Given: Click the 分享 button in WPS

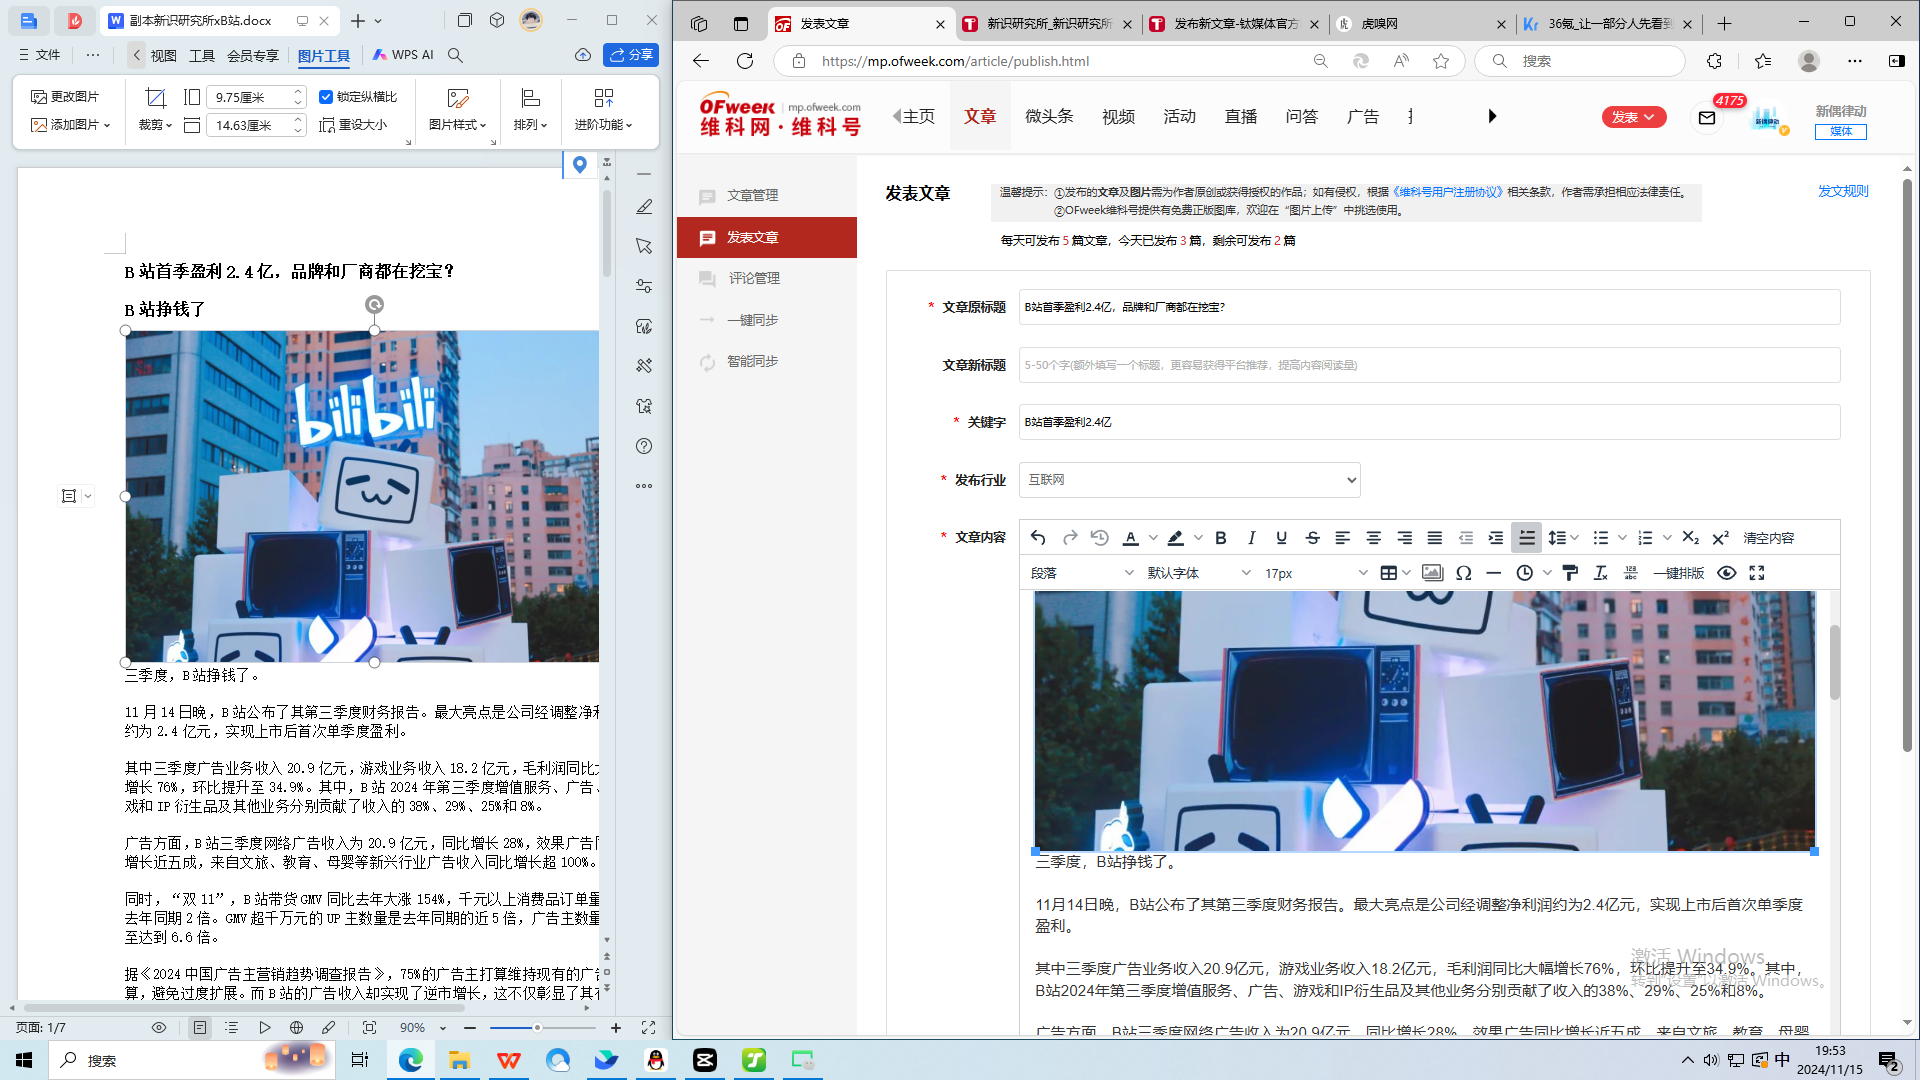Looking at the screenshot, I should click(x=631, y=55).
